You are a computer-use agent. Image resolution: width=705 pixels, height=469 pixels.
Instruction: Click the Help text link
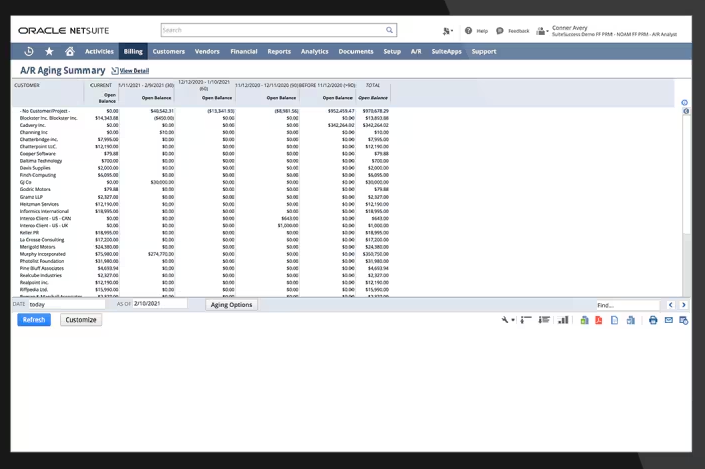[482, 31]
